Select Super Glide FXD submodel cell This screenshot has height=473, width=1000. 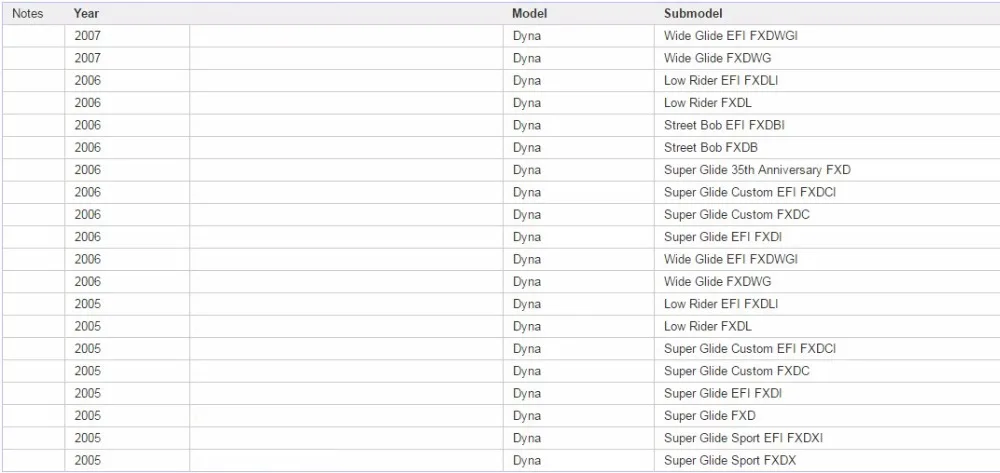pyautogui.click(x=709, y=416)
